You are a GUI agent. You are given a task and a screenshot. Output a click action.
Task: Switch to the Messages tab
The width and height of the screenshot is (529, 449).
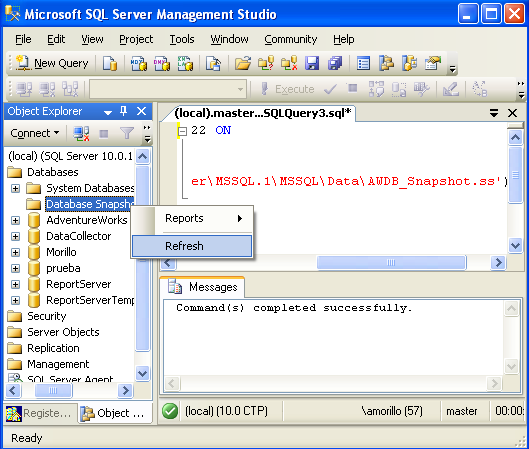coord(203,287)
